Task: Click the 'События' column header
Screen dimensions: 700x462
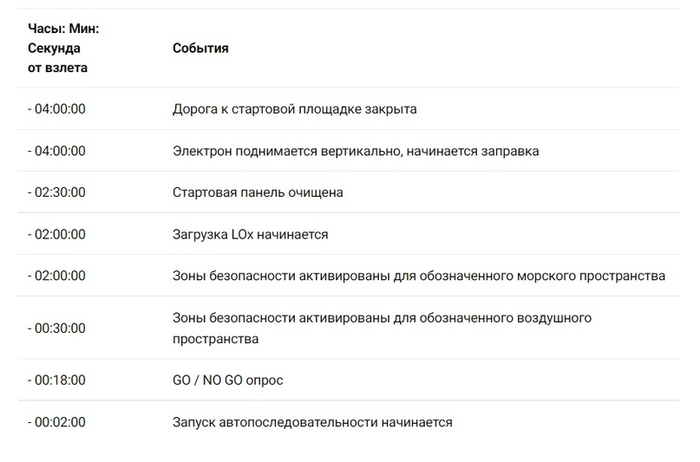Action: [201, 48]
